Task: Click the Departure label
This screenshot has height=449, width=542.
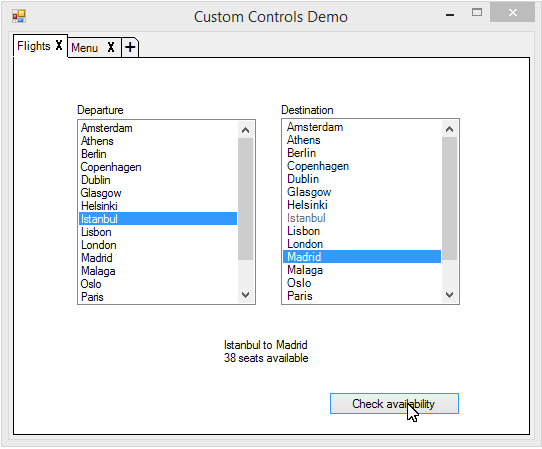Action: point(100,110)
